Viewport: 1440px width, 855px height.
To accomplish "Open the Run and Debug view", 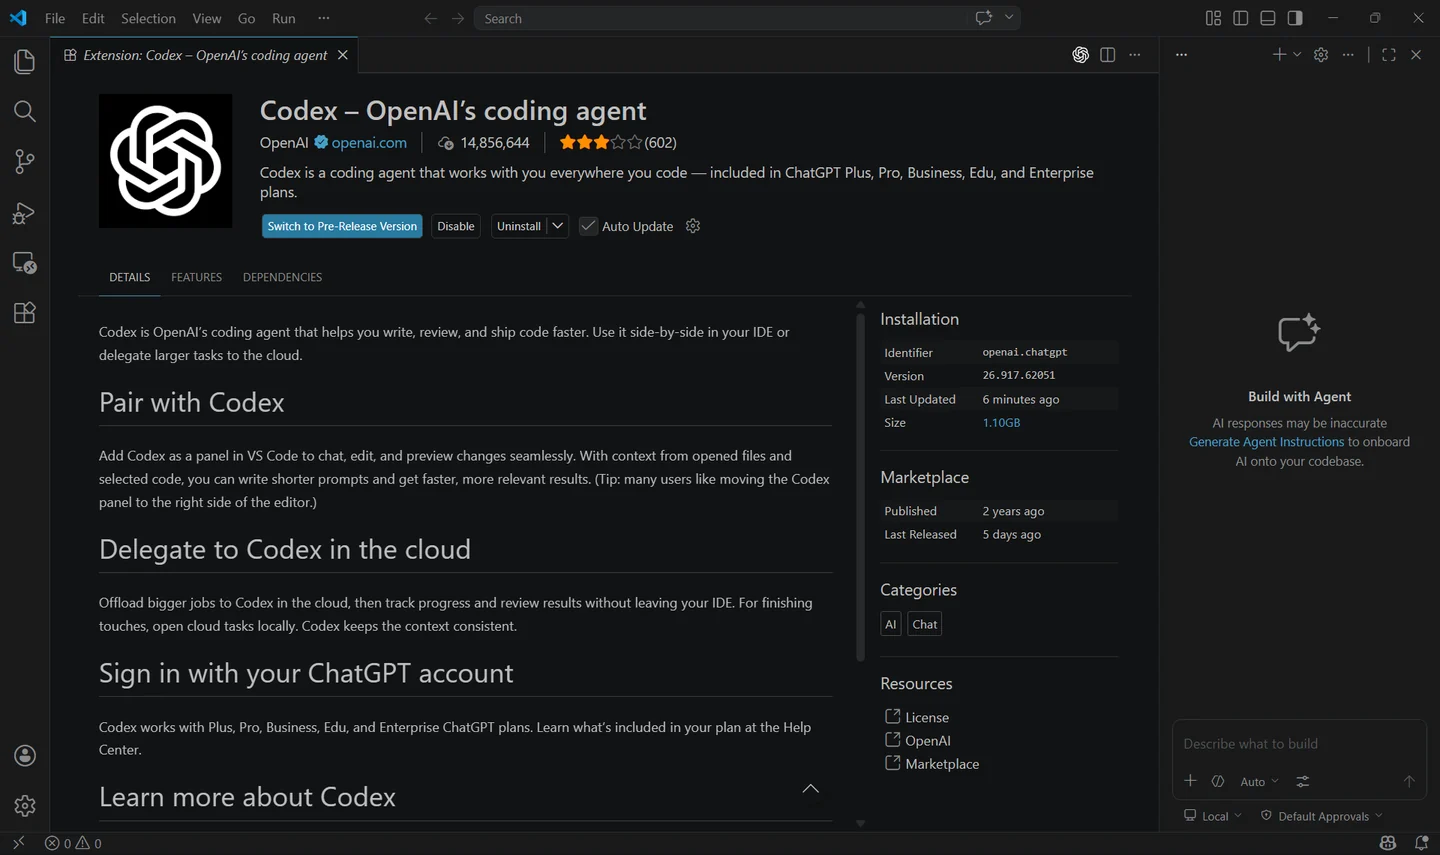I will 25,212.
